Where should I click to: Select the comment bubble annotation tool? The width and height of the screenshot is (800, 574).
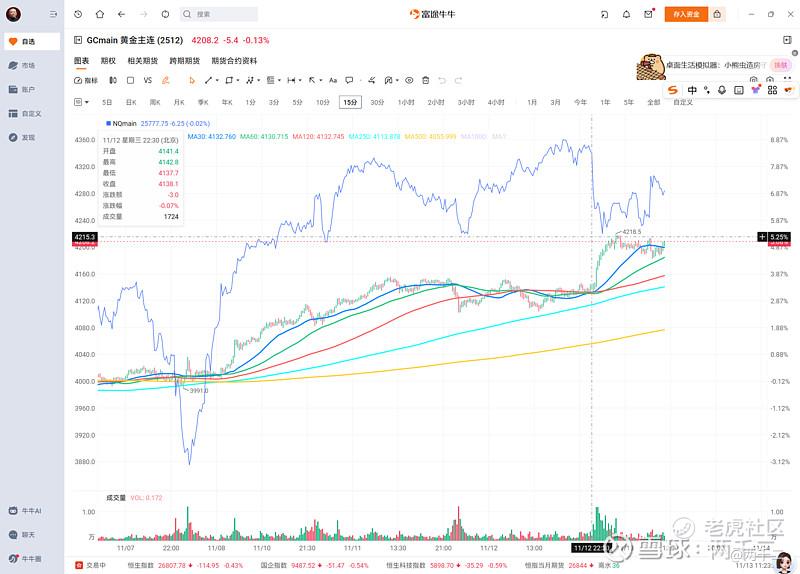pos(349,80)
